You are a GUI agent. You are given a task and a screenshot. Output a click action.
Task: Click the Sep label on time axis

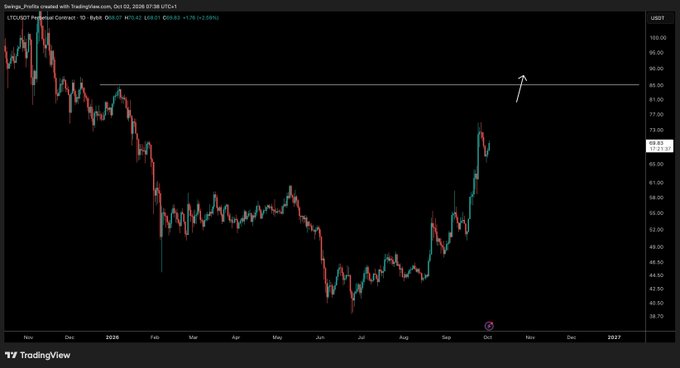(x=446, y=337)
